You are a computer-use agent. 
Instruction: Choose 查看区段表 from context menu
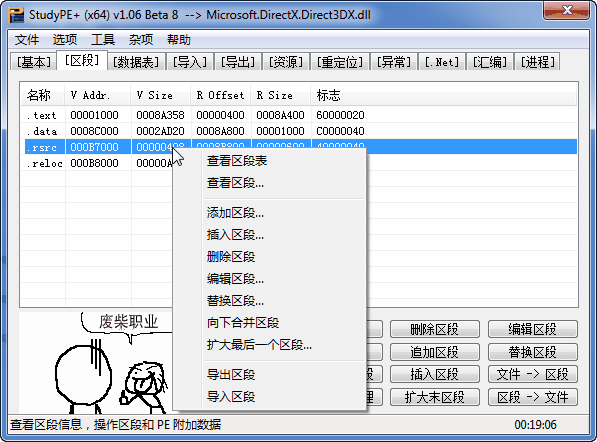click(x=270, y=161)
